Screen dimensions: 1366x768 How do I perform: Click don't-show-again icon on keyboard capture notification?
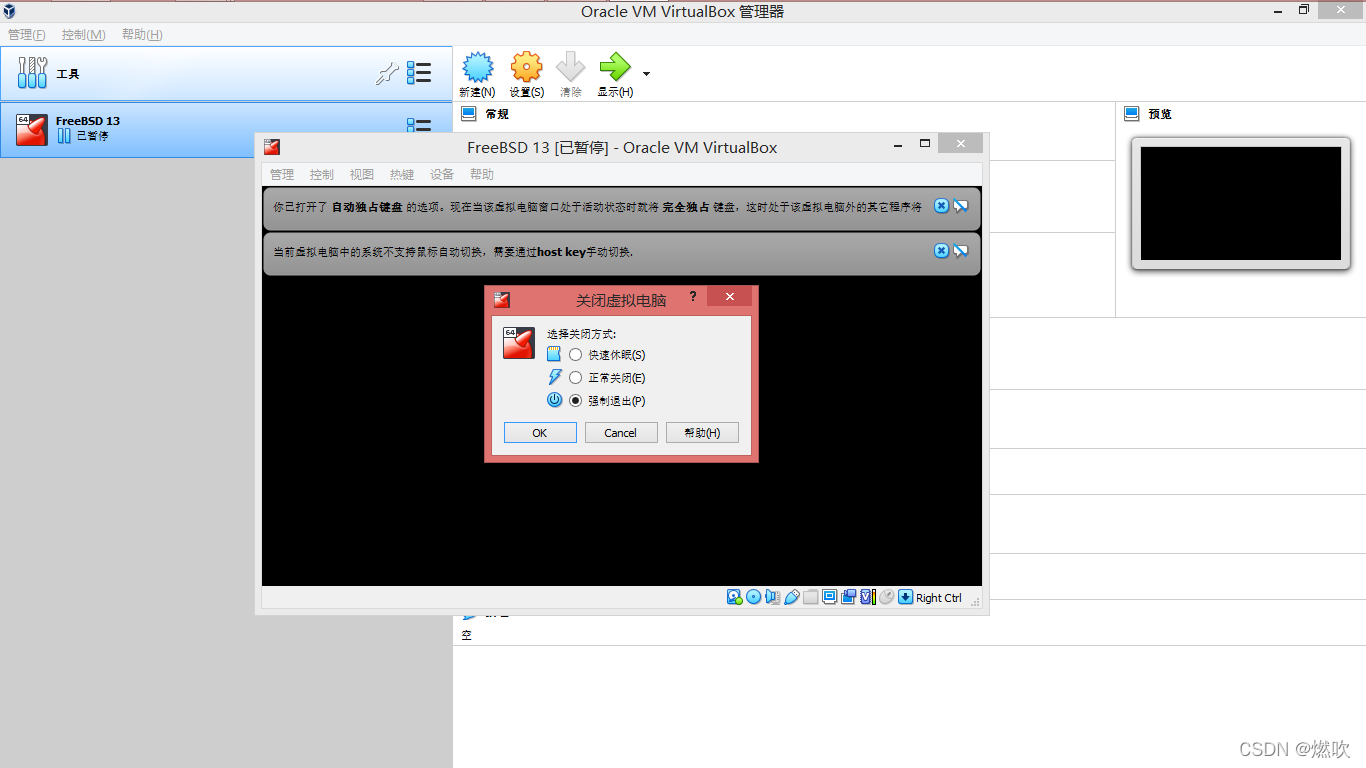pos(961,206)
